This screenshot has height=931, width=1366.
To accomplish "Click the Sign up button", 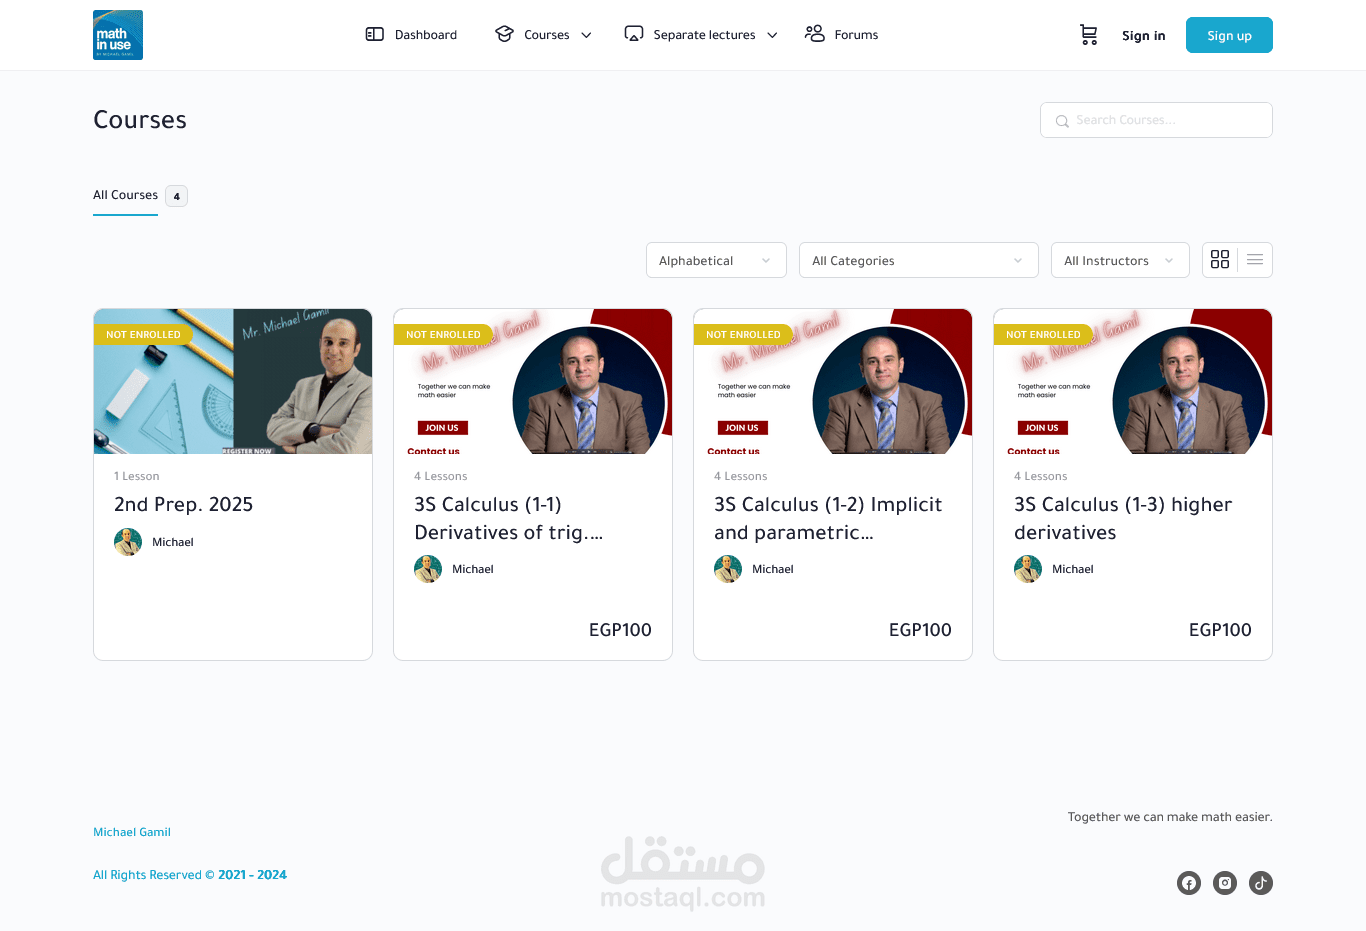I will click(1229, 35).
